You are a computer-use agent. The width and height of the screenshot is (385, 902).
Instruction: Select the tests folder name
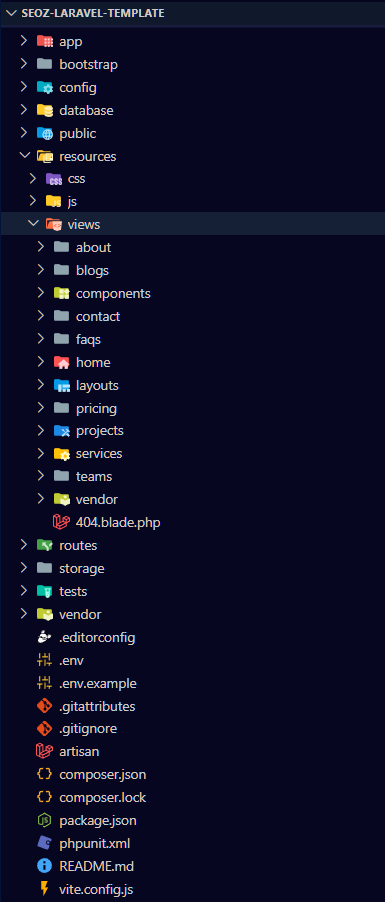tap(73, 591)
